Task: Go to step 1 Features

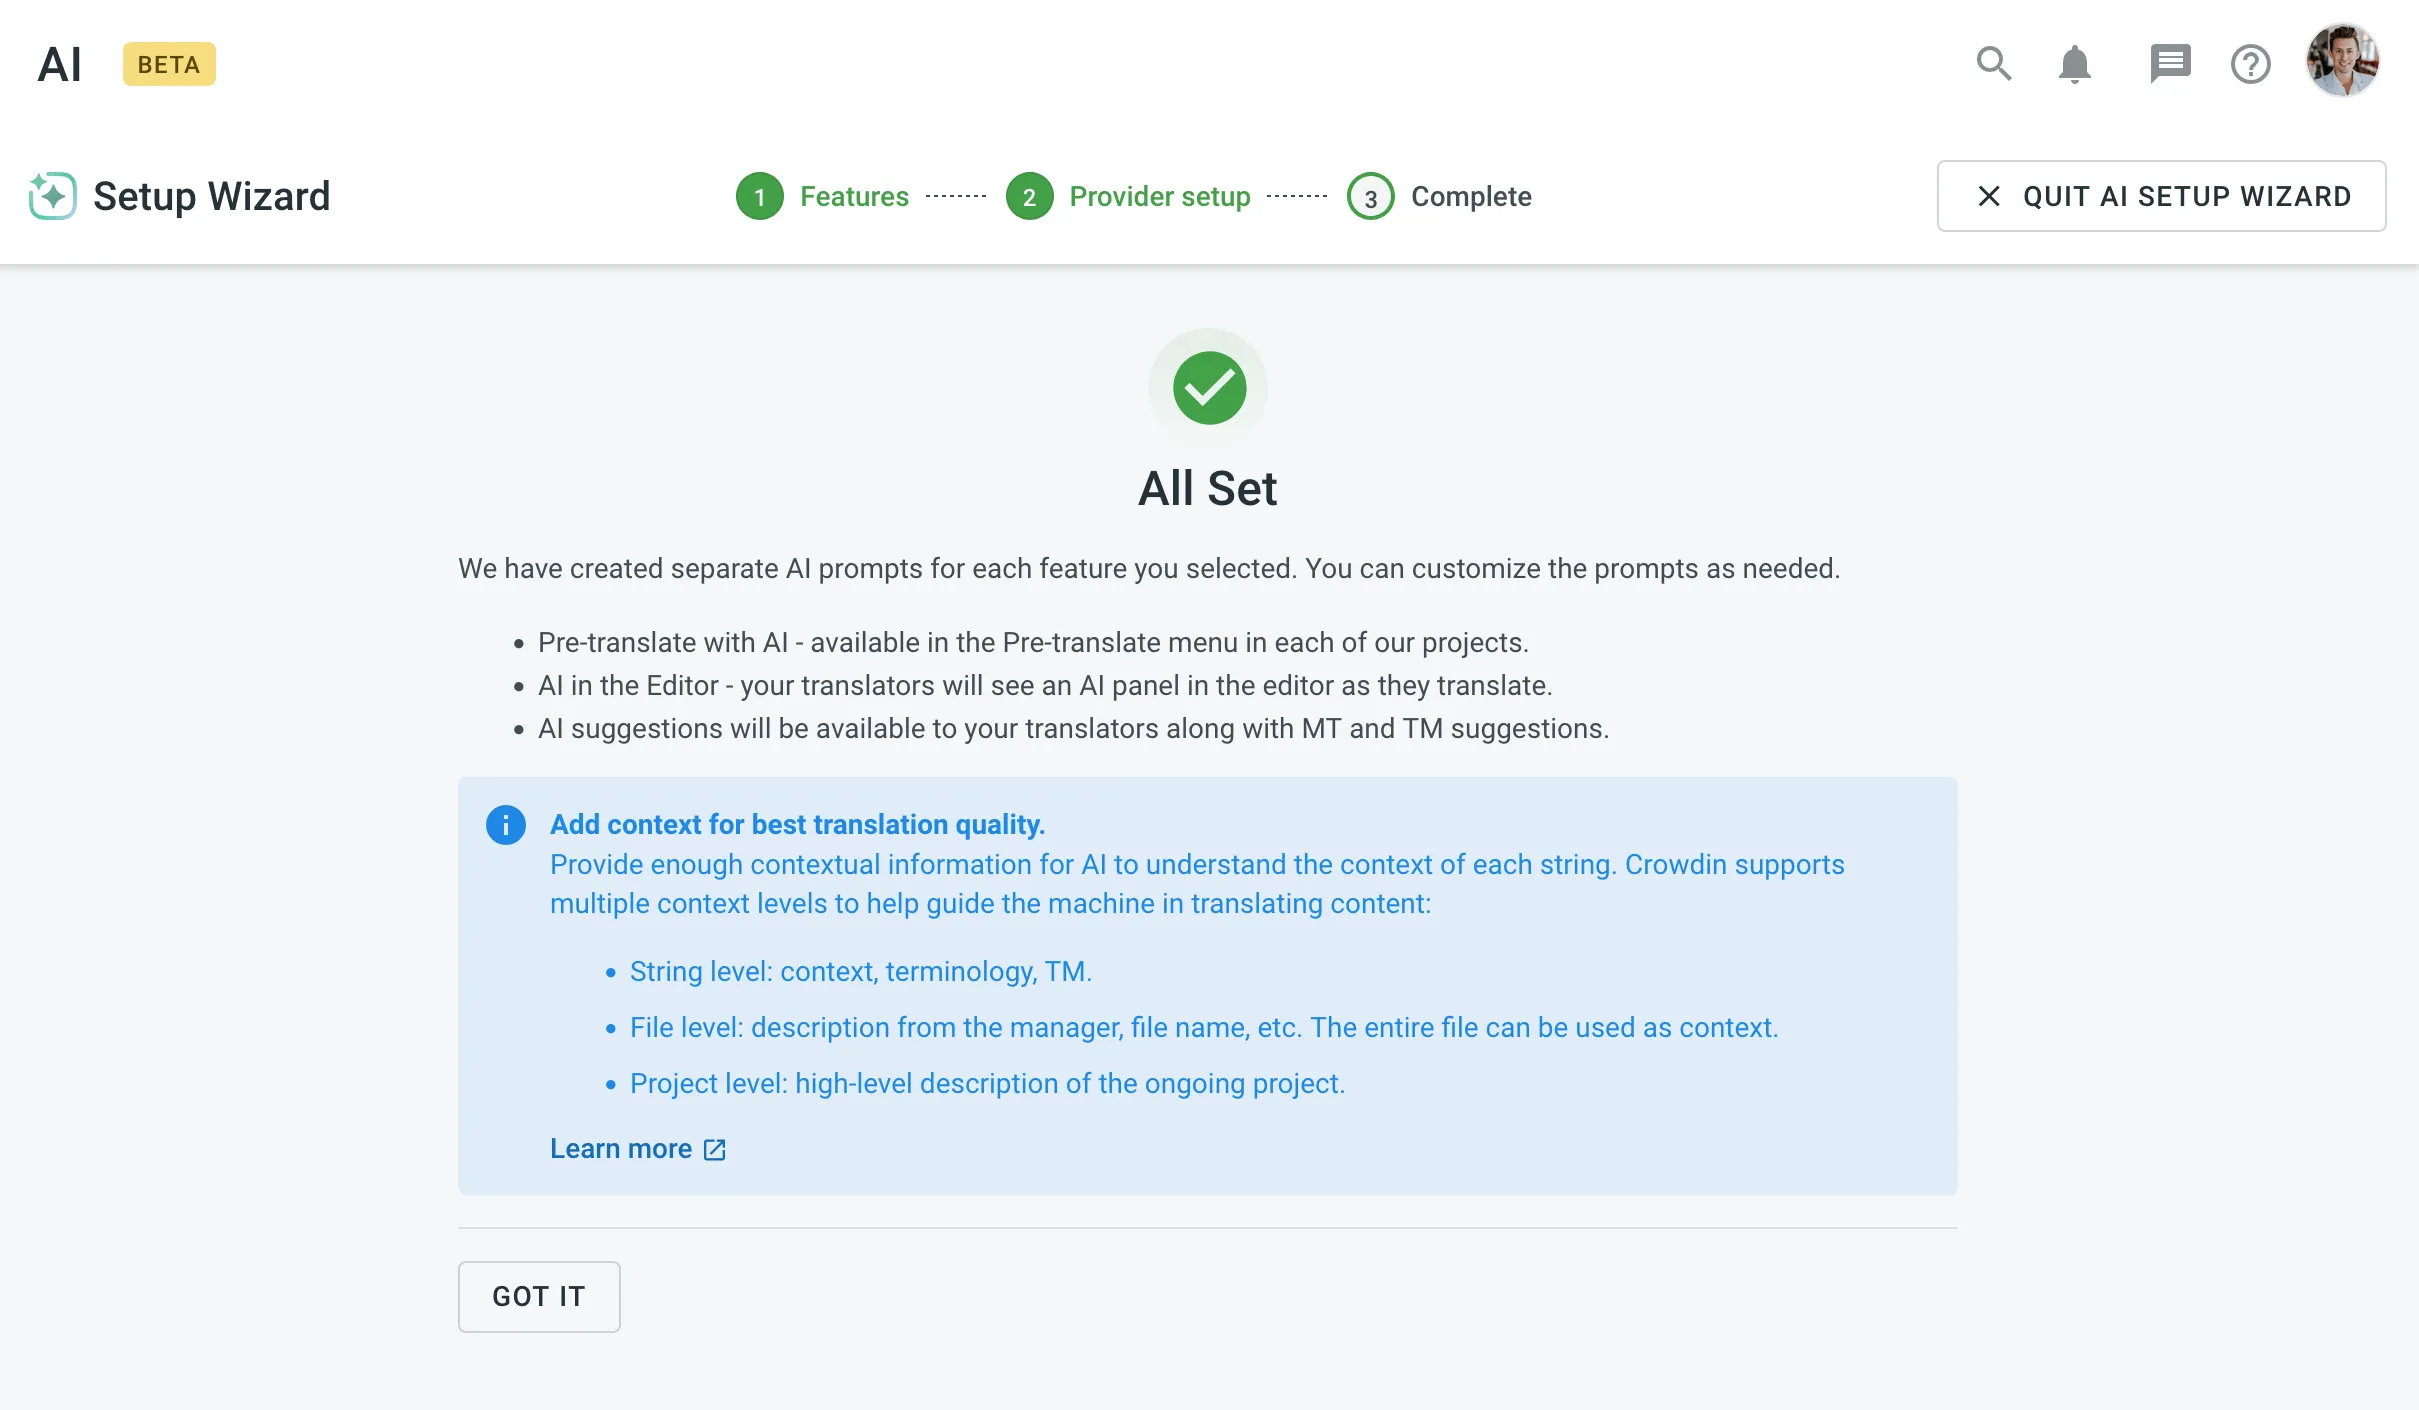Action: [822, 196]
